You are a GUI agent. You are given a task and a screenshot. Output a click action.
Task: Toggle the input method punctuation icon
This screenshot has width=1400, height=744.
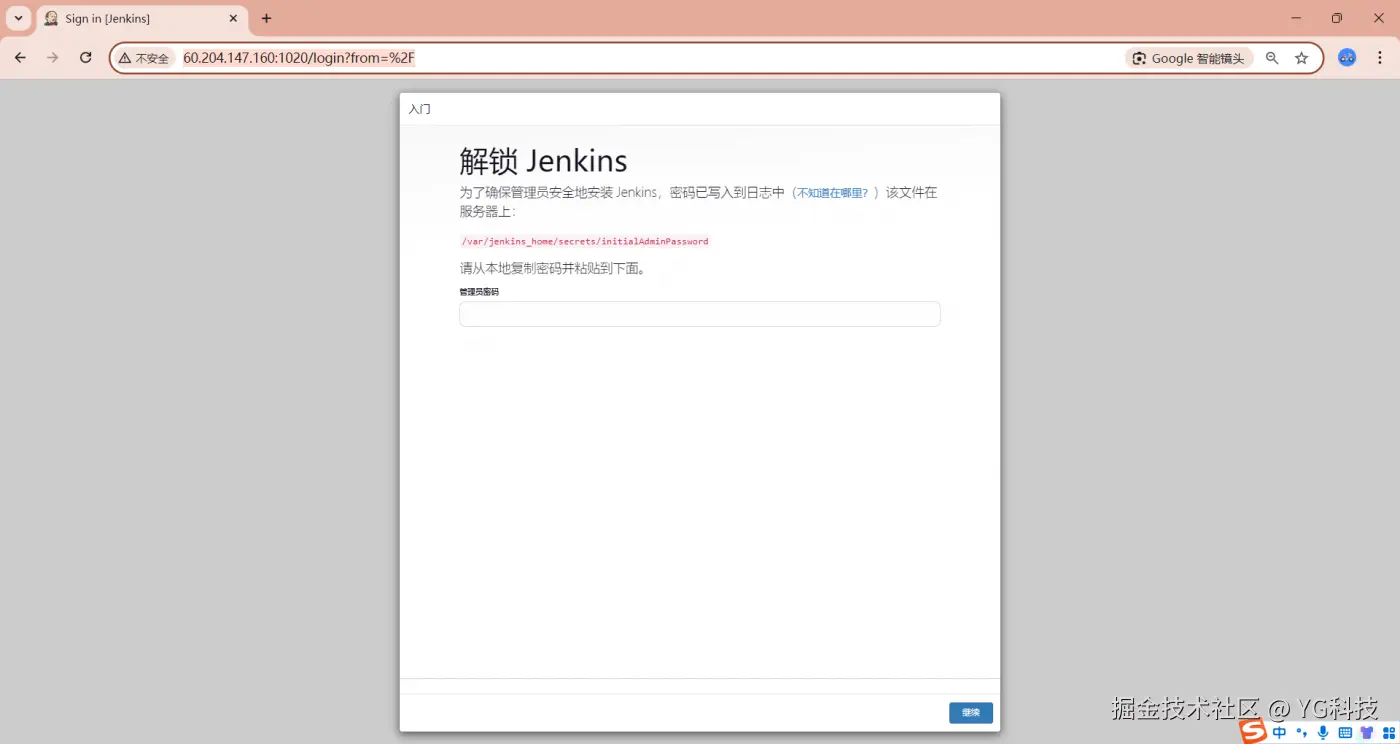point(1302,733)
